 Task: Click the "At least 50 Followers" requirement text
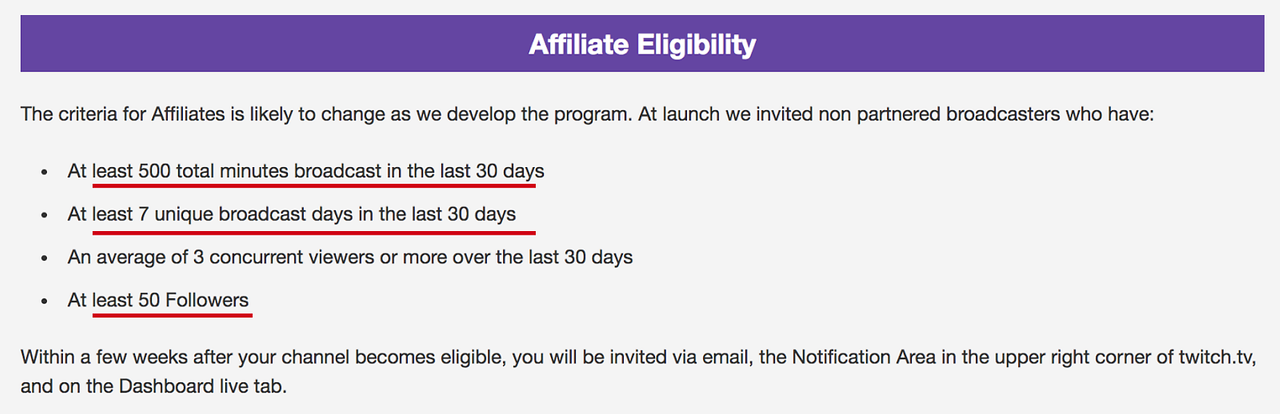point(158,299)
